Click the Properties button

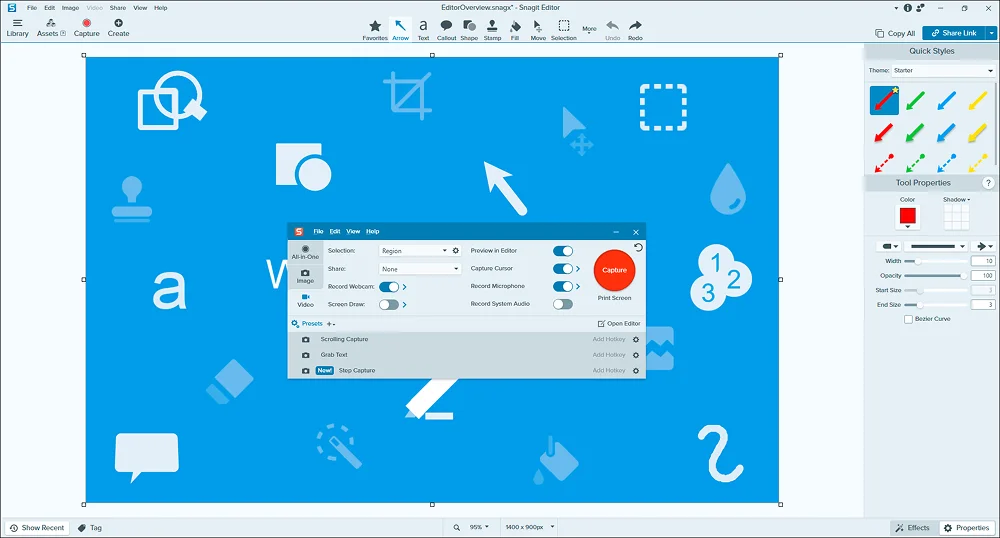pyautogui.click(x=967, y=528)
